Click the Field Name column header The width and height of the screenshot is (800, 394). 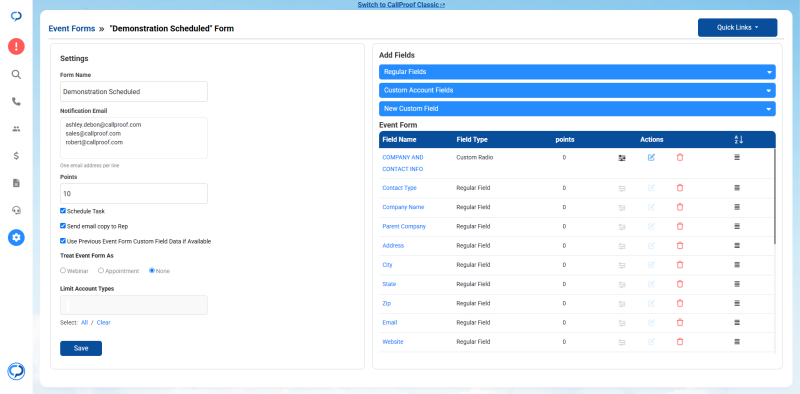coord(399,139)
